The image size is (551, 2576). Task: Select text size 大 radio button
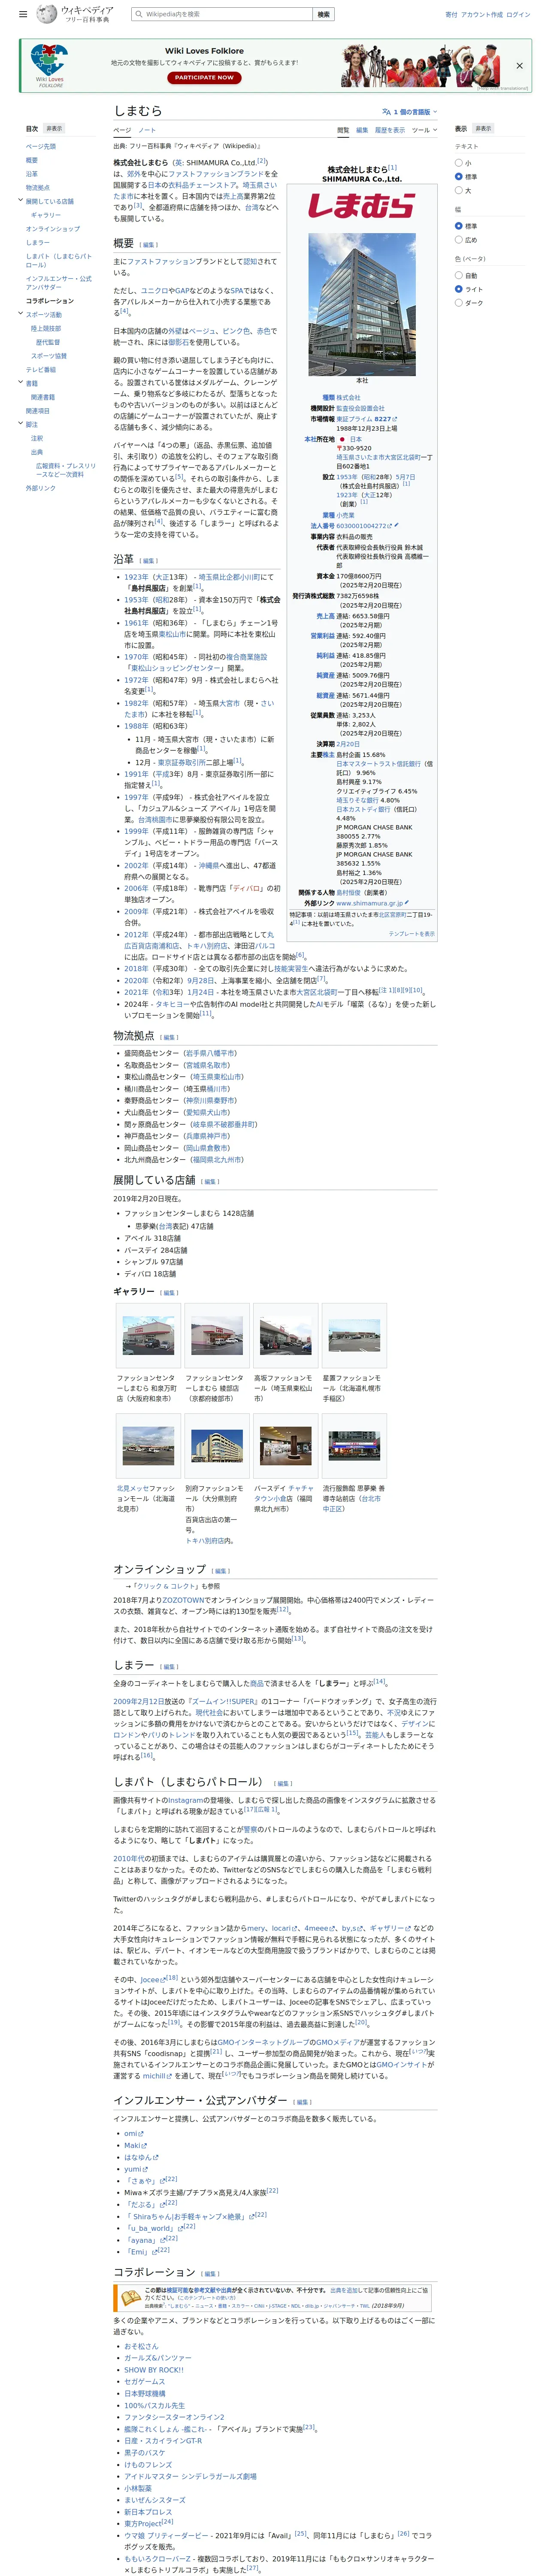click(459, 190)
